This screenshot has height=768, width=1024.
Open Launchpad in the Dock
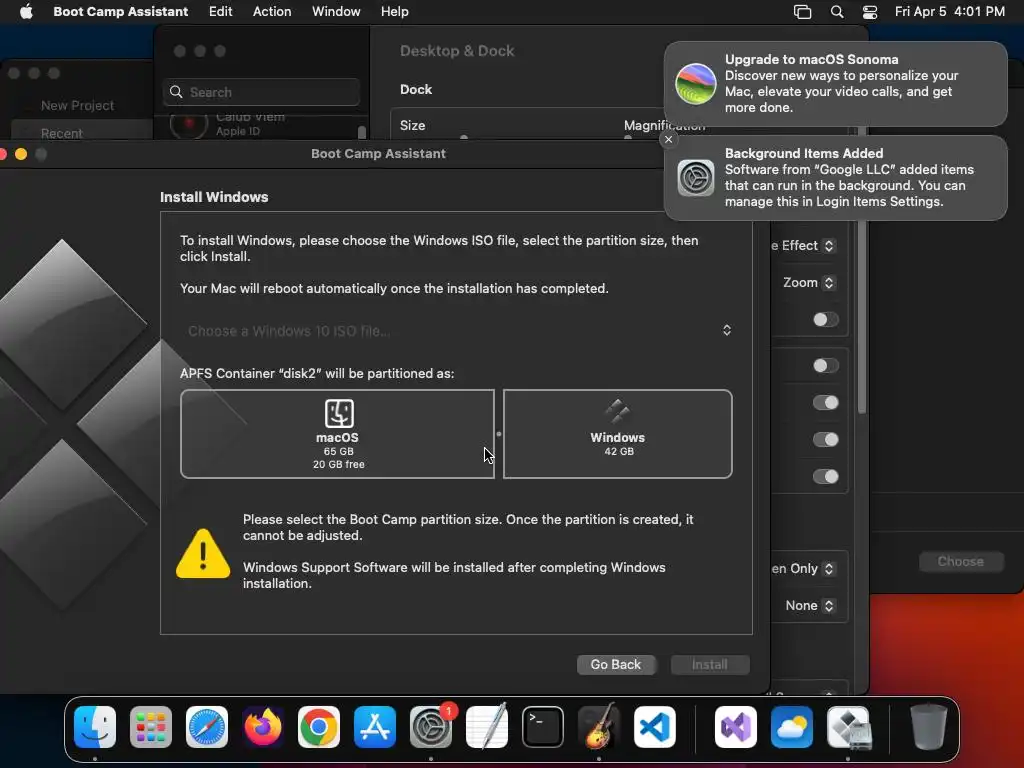pyautogui.click(x=151, y=727)
